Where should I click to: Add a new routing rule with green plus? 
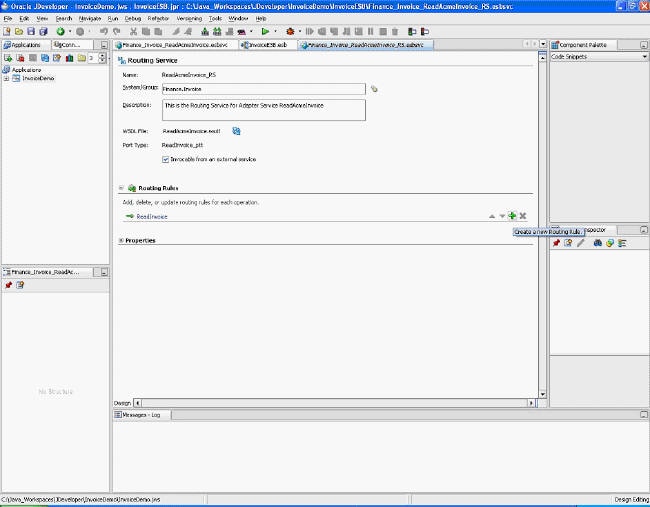[512, 216]
